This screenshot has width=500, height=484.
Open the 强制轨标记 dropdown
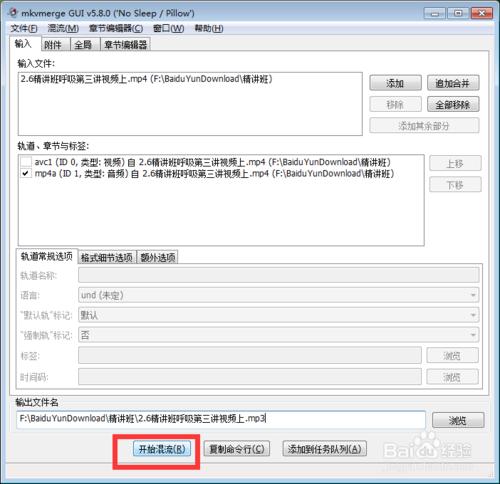point(279,335)
